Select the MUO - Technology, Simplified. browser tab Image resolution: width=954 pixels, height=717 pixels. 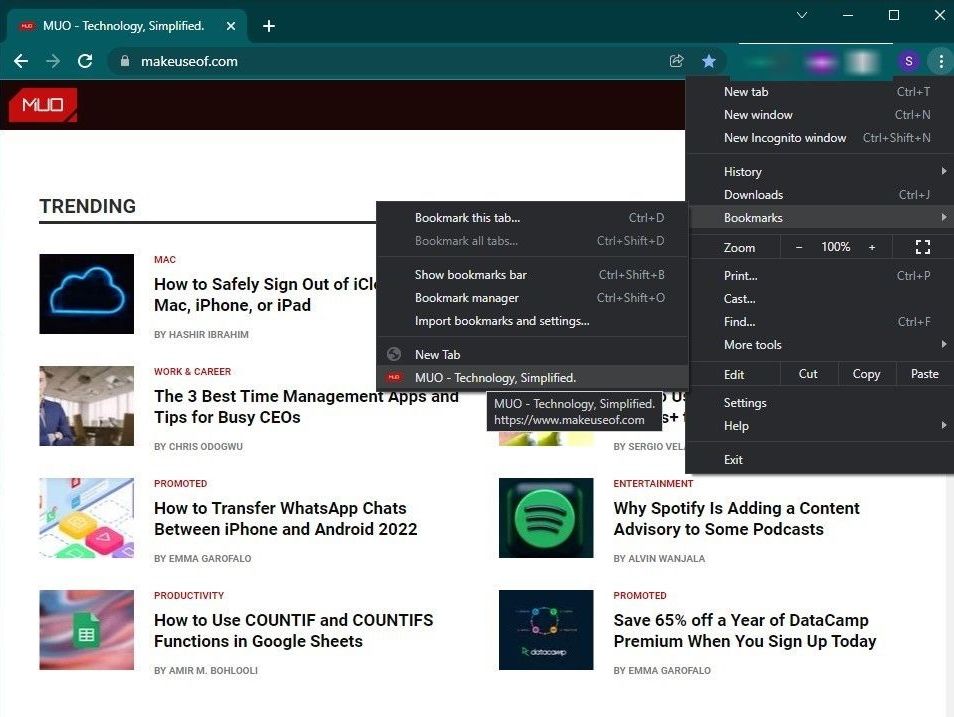click(127, 26)
